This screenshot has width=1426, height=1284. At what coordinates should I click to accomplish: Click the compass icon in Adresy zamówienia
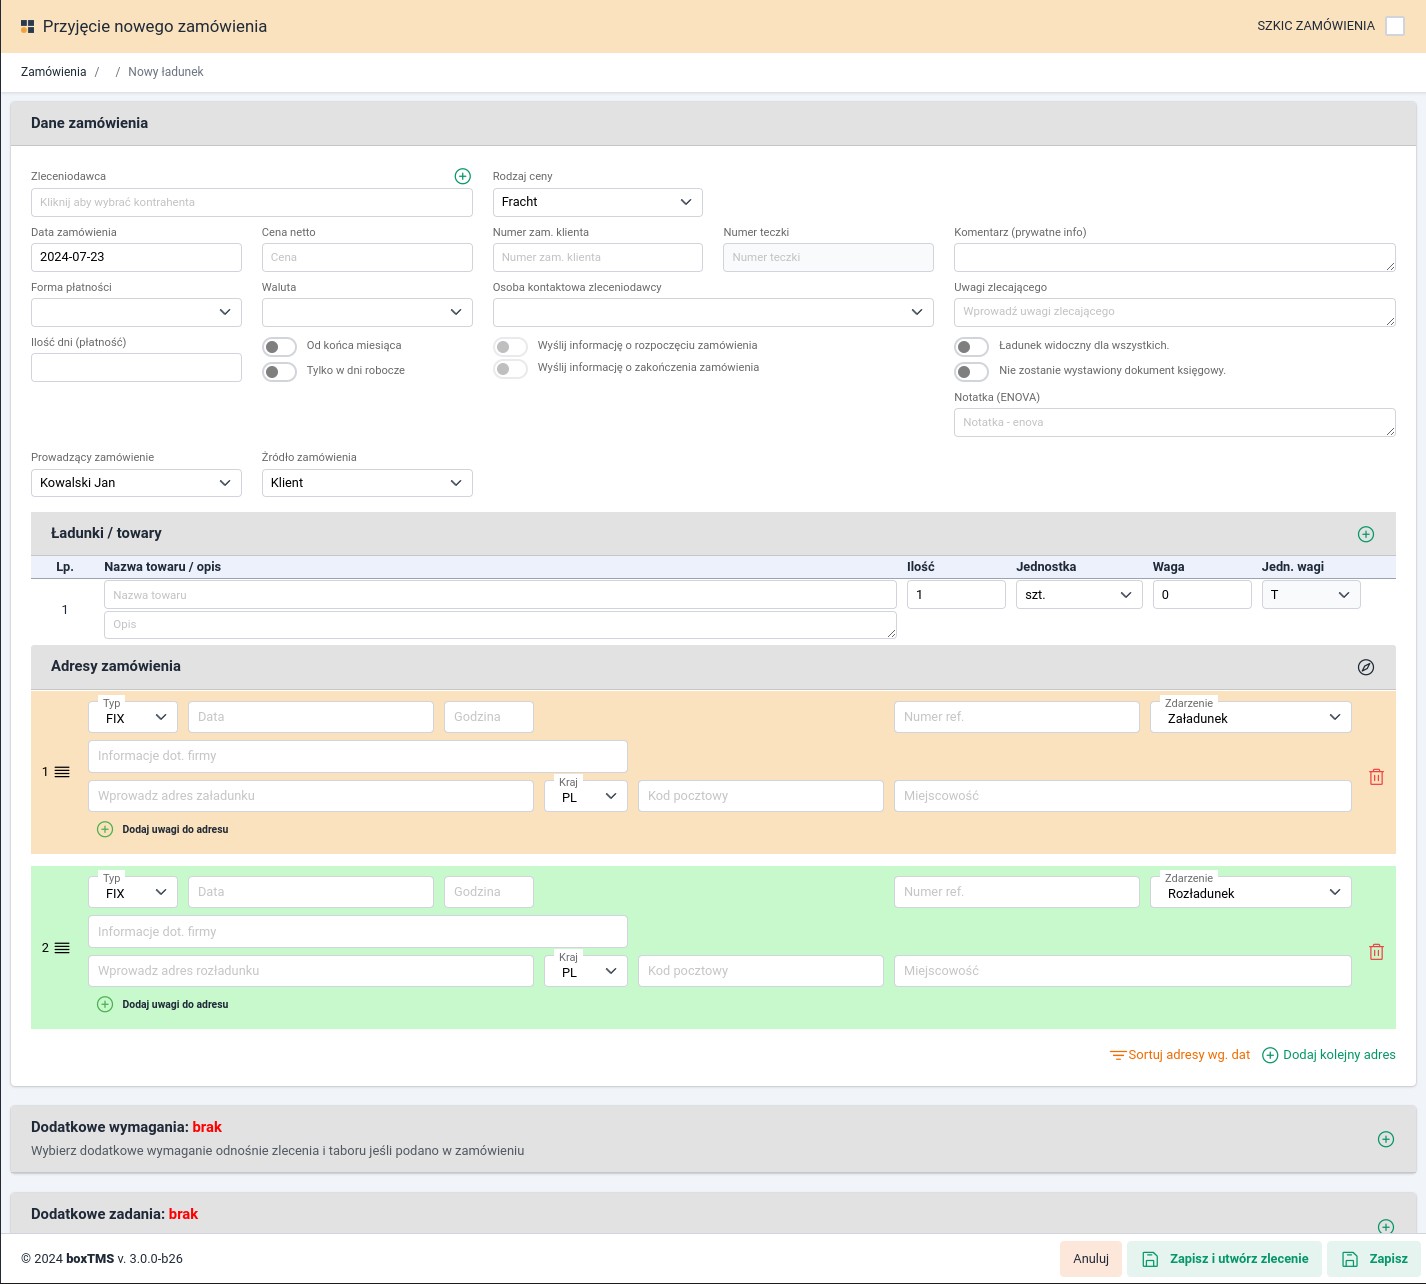pos(1366,667)
